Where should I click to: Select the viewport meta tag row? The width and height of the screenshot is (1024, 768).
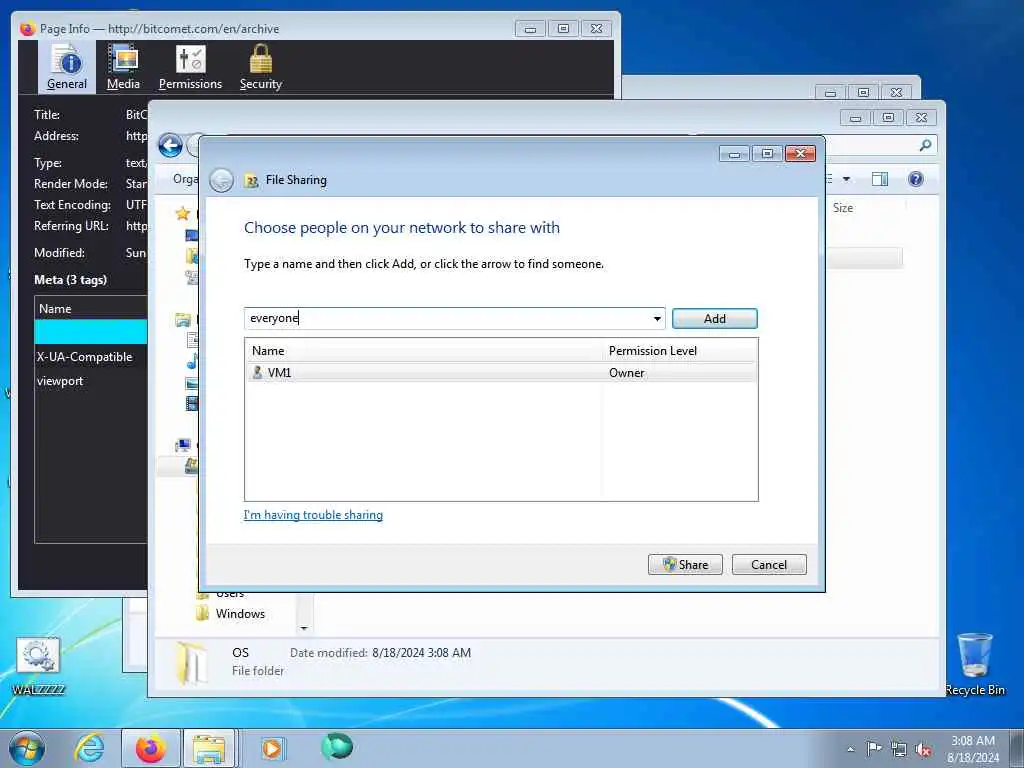(x=90, y=381)
